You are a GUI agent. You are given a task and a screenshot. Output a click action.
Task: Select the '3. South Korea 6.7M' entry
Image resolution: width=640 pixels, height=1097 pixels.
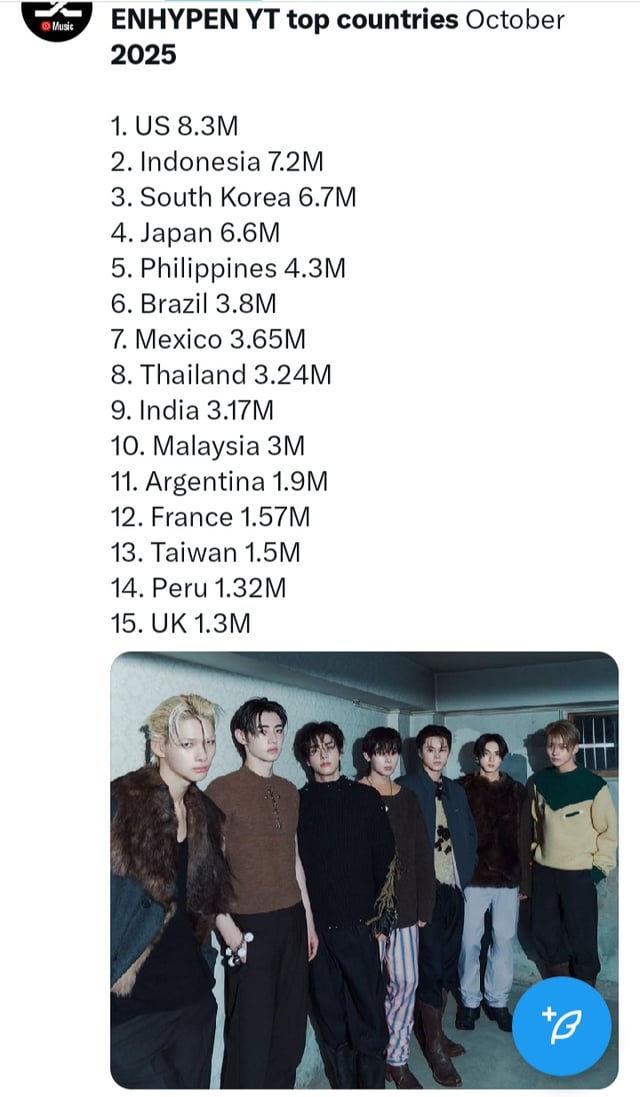point(233,198)
